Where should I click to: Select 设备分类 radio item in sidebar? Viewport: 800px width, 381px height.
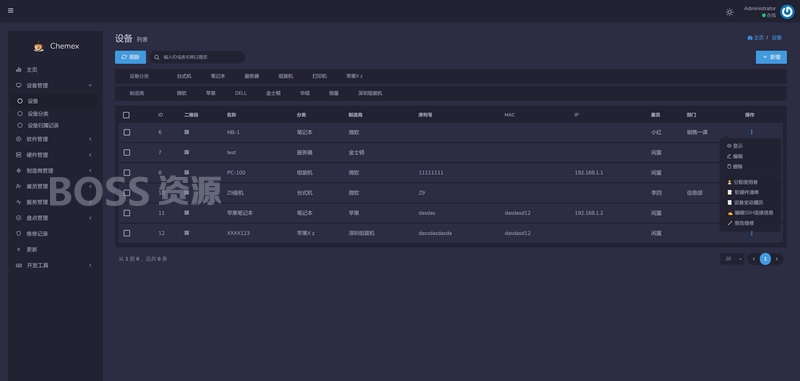20,113
